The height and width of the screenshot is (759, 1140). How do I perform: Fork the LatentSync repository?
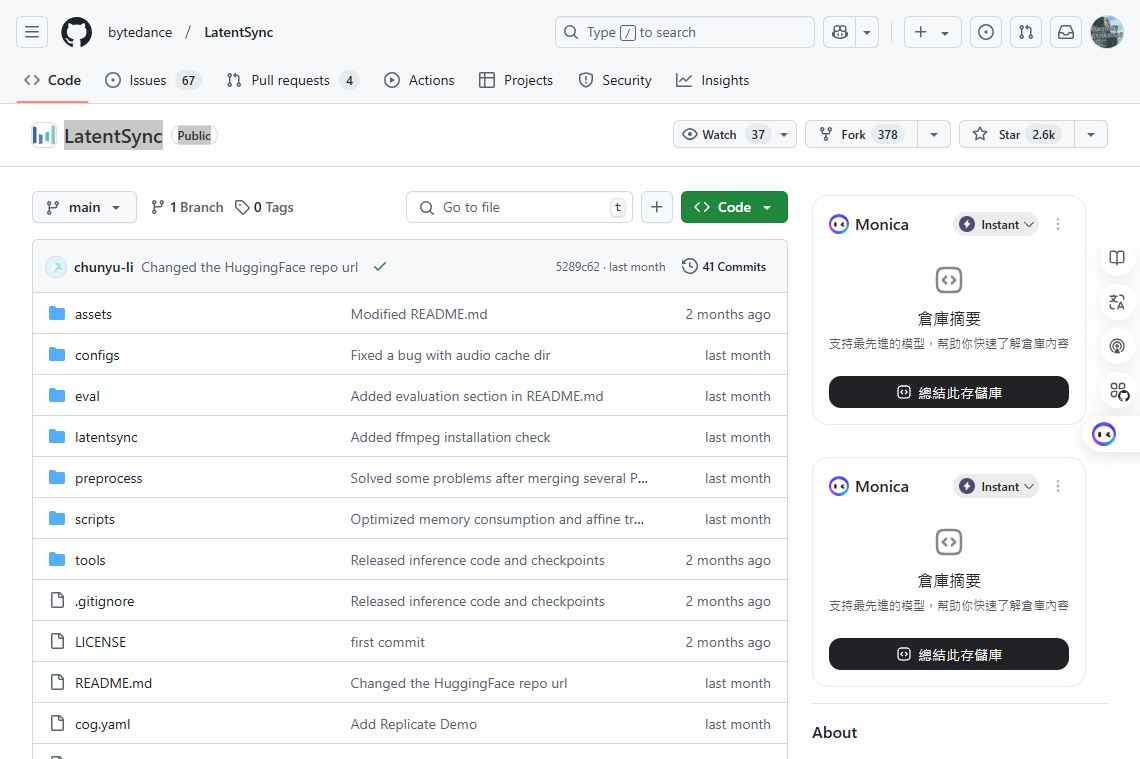point(862,134)
